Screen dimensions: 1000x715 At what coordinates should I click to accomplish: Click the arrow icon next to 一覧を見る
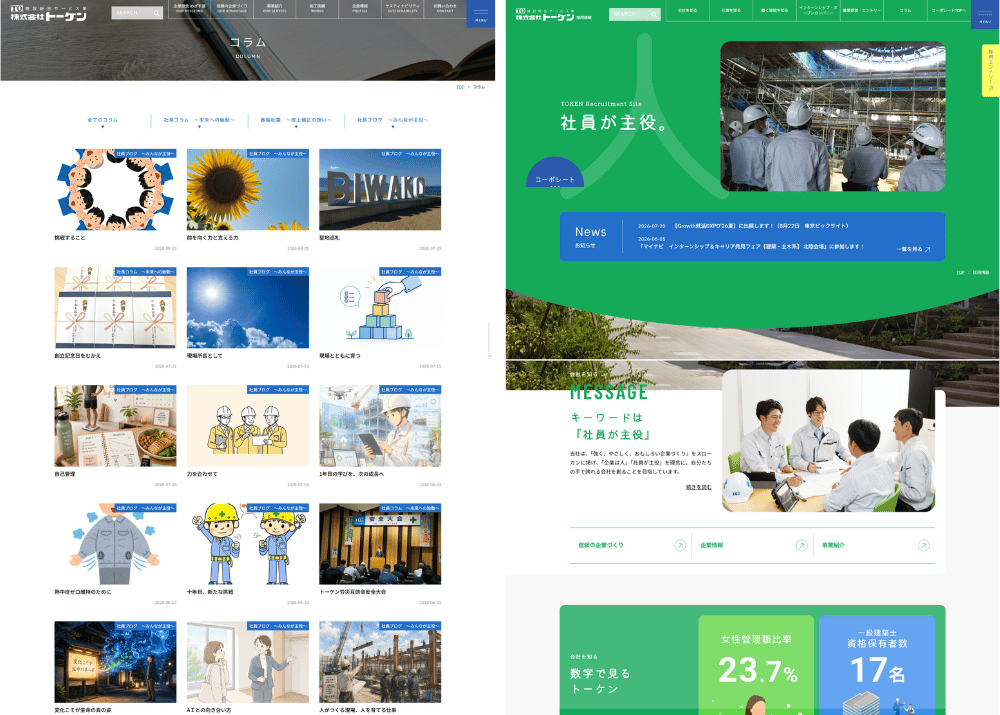pos(927,249)
